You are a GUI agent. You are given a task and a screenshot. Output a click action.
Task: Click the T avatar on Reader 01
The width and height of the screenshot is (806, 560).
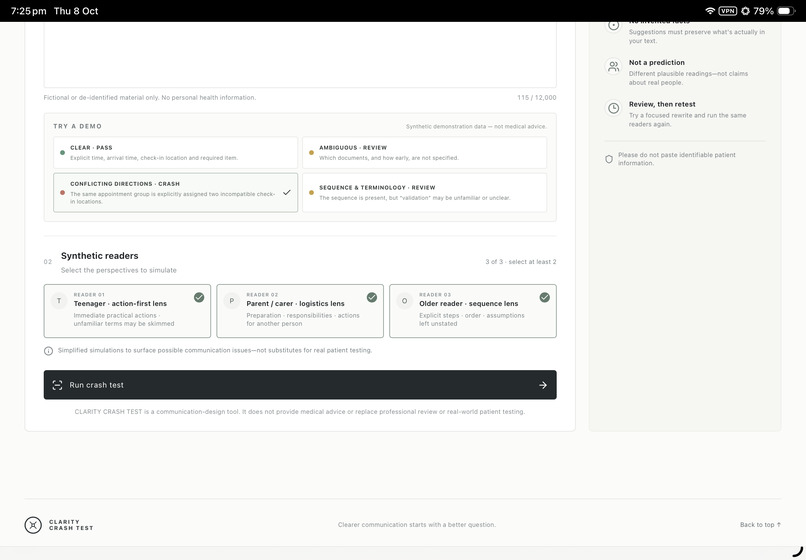tap(59, 301)
